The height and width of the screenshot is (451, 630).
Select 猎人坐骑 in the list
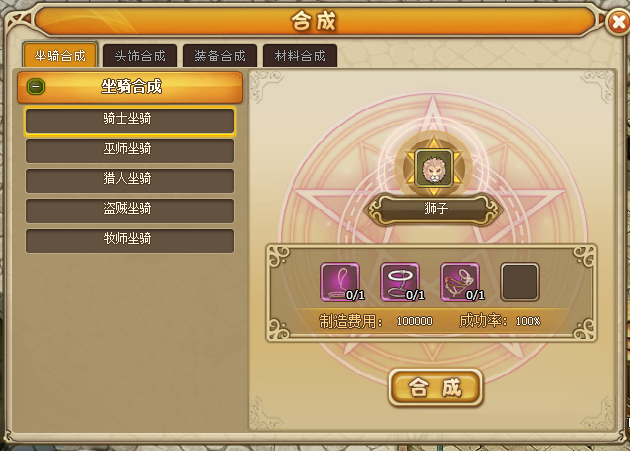click(130, 180)
